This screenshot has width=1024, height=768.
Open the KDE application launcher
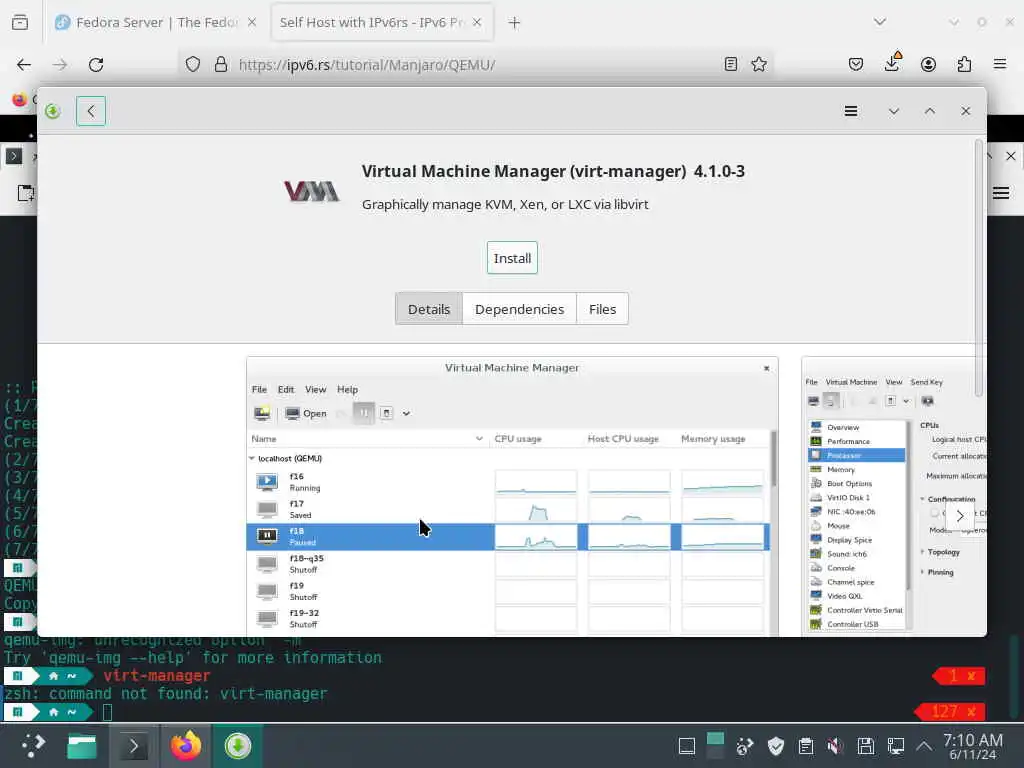pyautogui.click(x=33, y=745)
